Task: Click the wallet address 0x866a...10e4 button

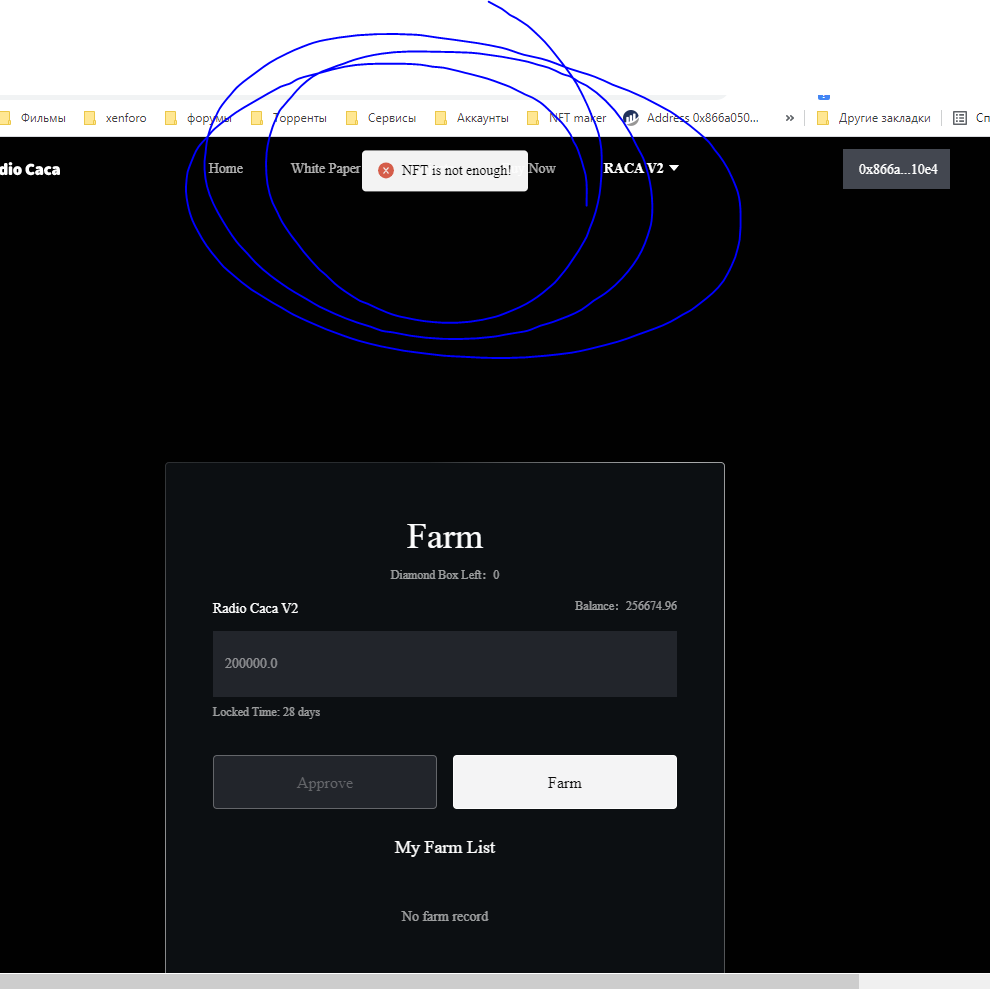Action: click(897, 169)
